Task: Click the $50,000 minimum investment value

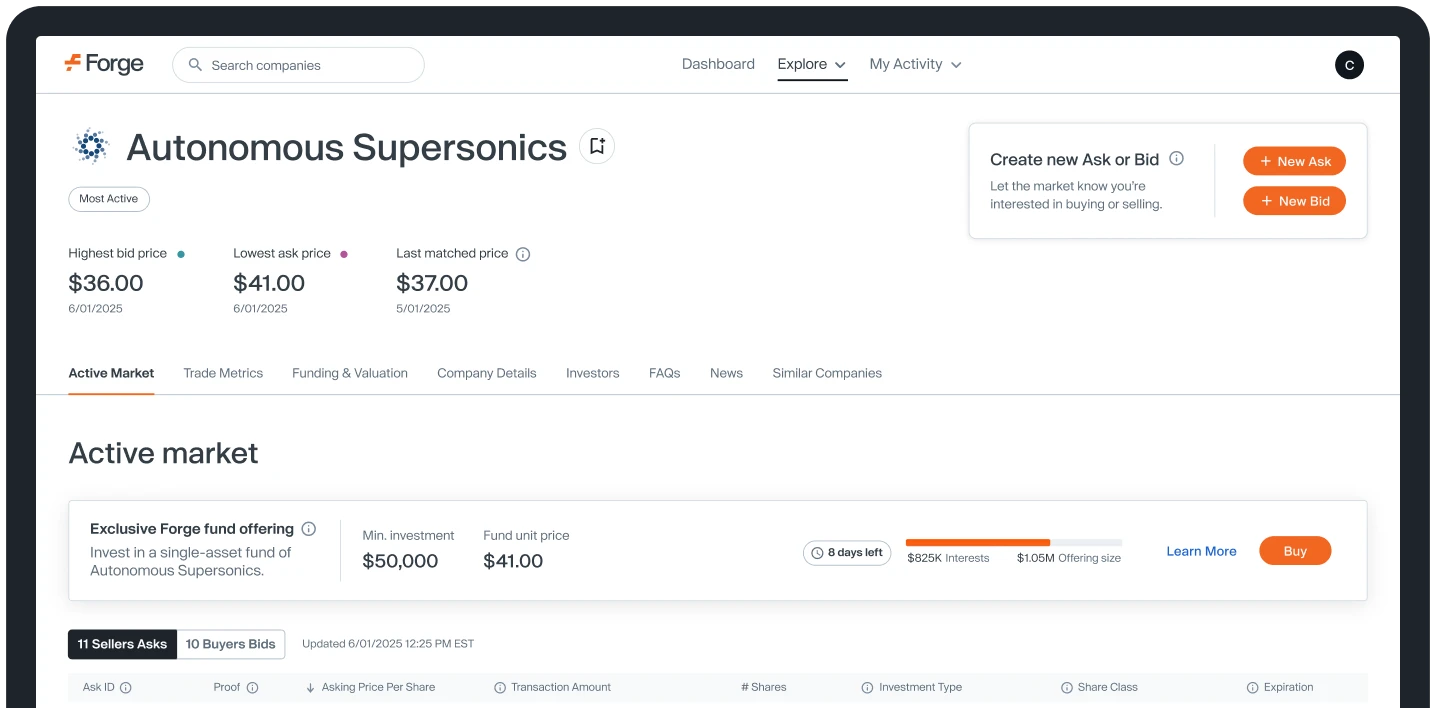Action: tap(400, 561)
